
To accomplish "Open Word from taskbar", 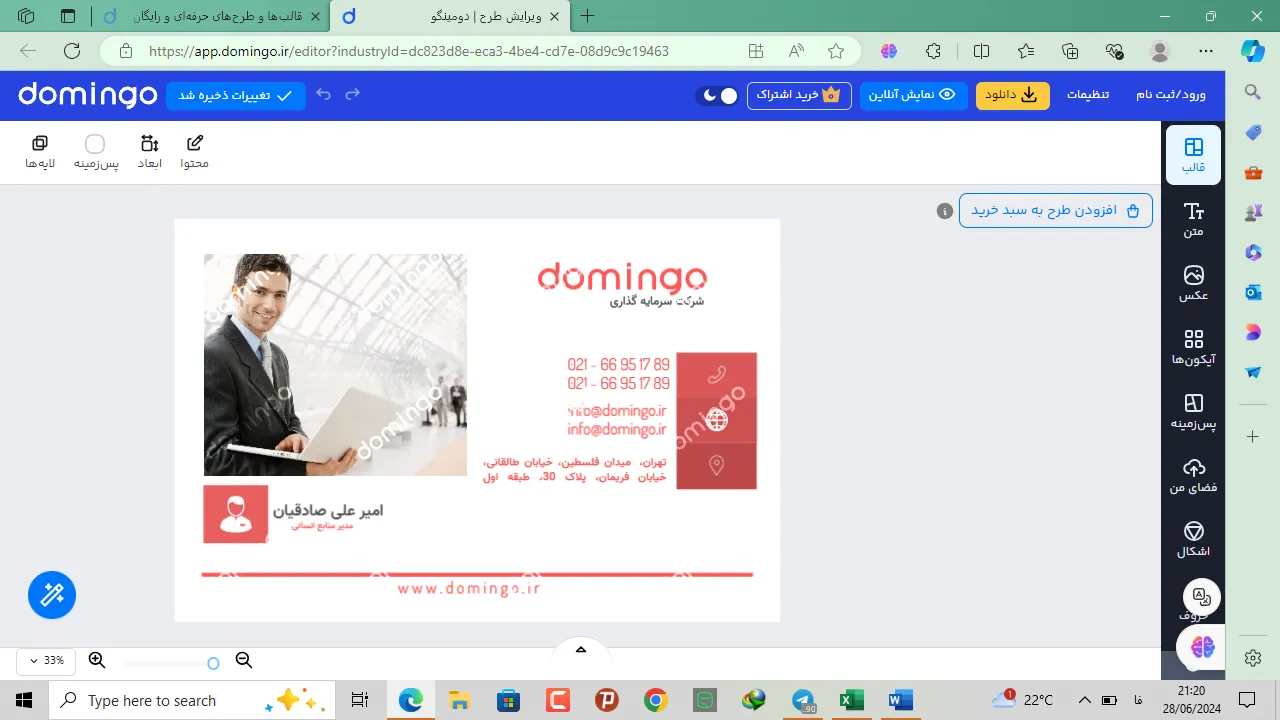I will click(900, 700).
